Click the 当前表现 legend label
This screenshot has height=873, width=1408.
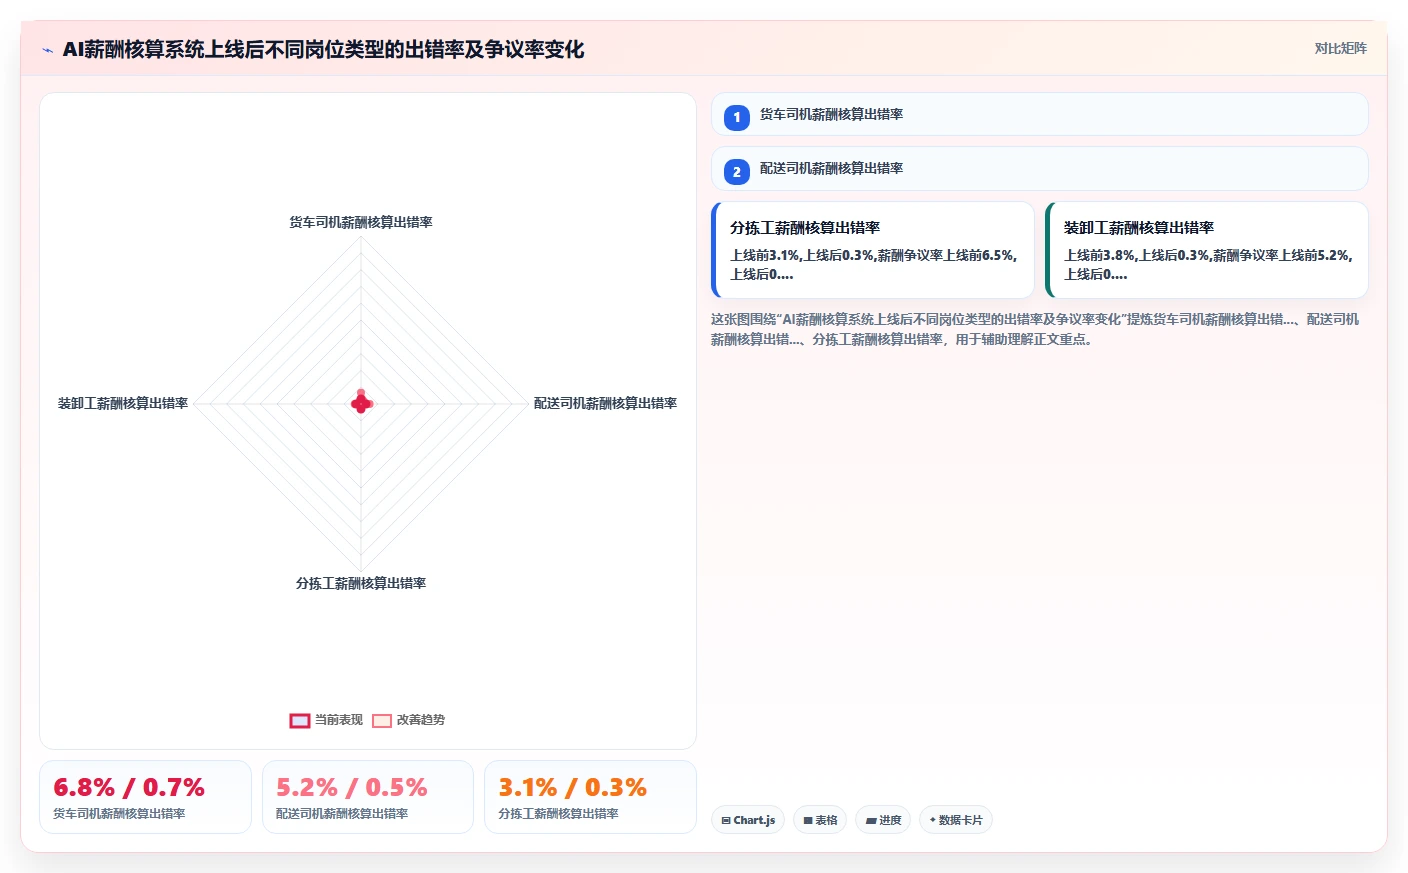[x=339, y=720]
